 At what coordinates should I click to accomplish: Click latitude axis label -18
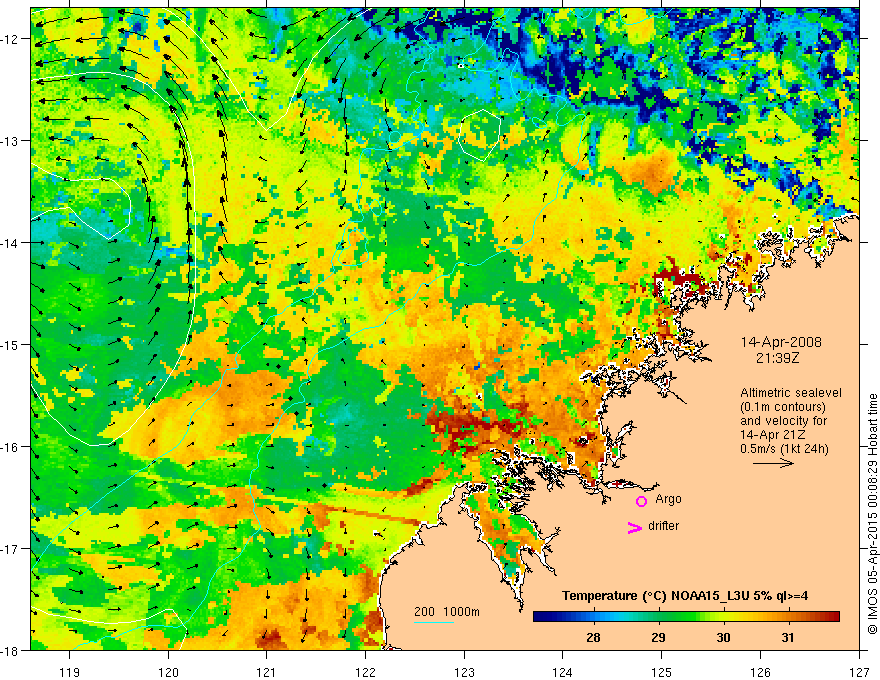tap(10, 650)
